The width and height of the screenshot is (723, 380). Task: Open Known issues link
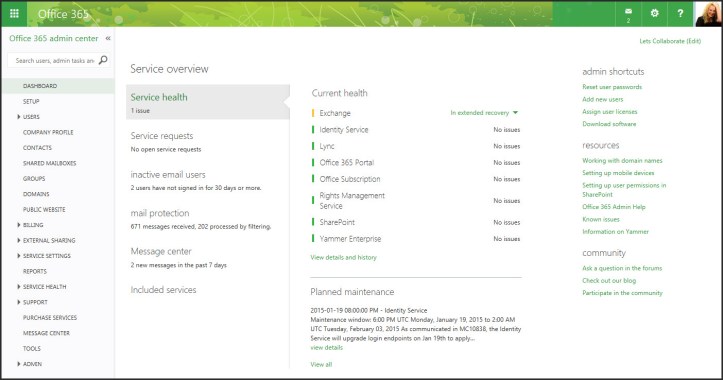point(601,220)
